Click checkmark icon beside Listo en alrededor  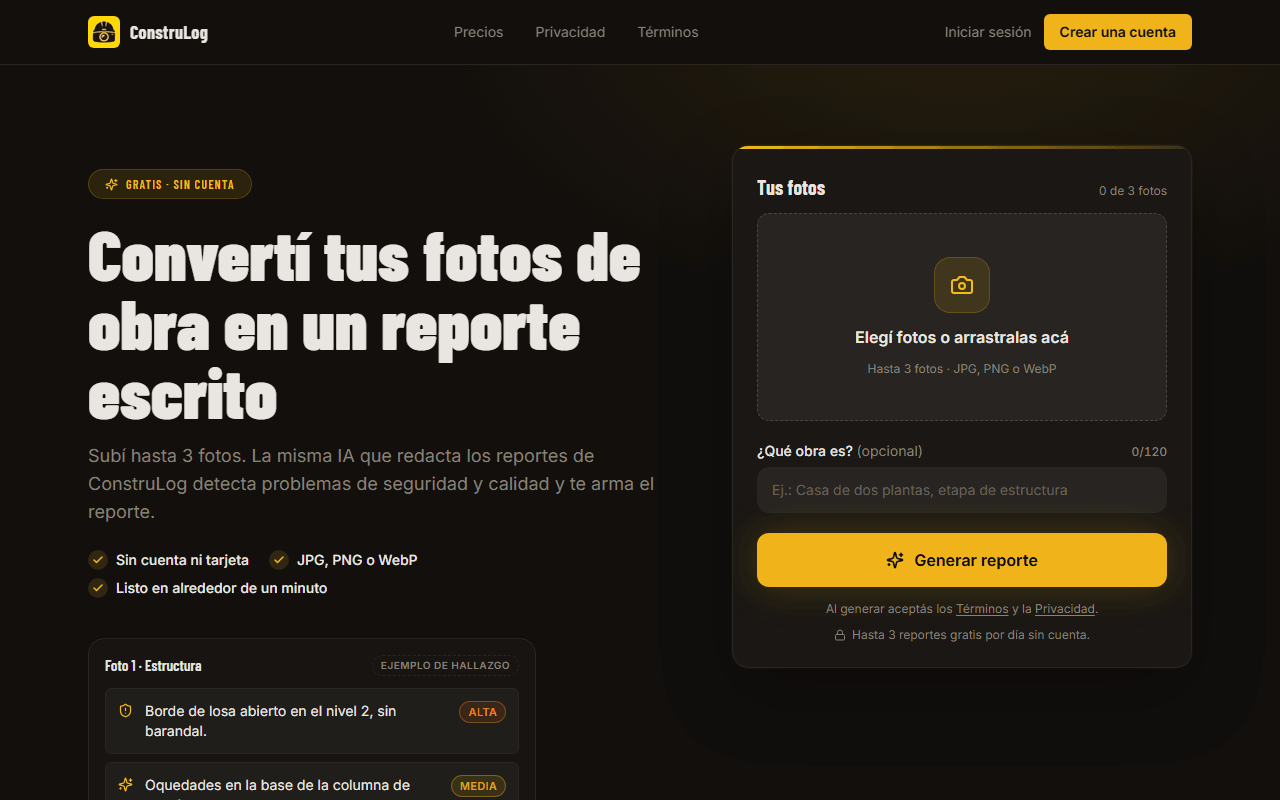pyautogui.click(x=98, y=588)
